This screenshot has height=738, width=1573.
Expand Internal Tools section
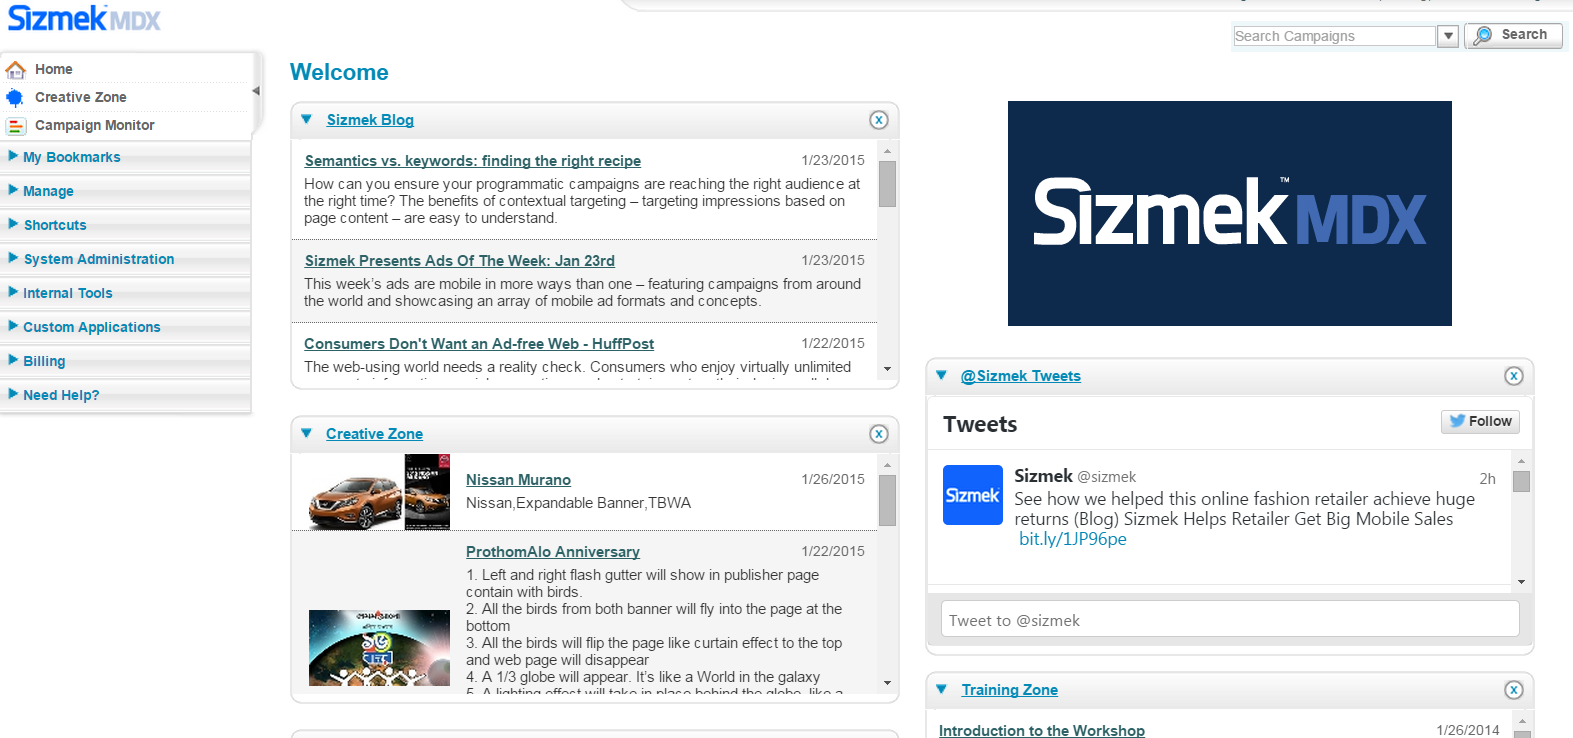(x=67, y=293)
